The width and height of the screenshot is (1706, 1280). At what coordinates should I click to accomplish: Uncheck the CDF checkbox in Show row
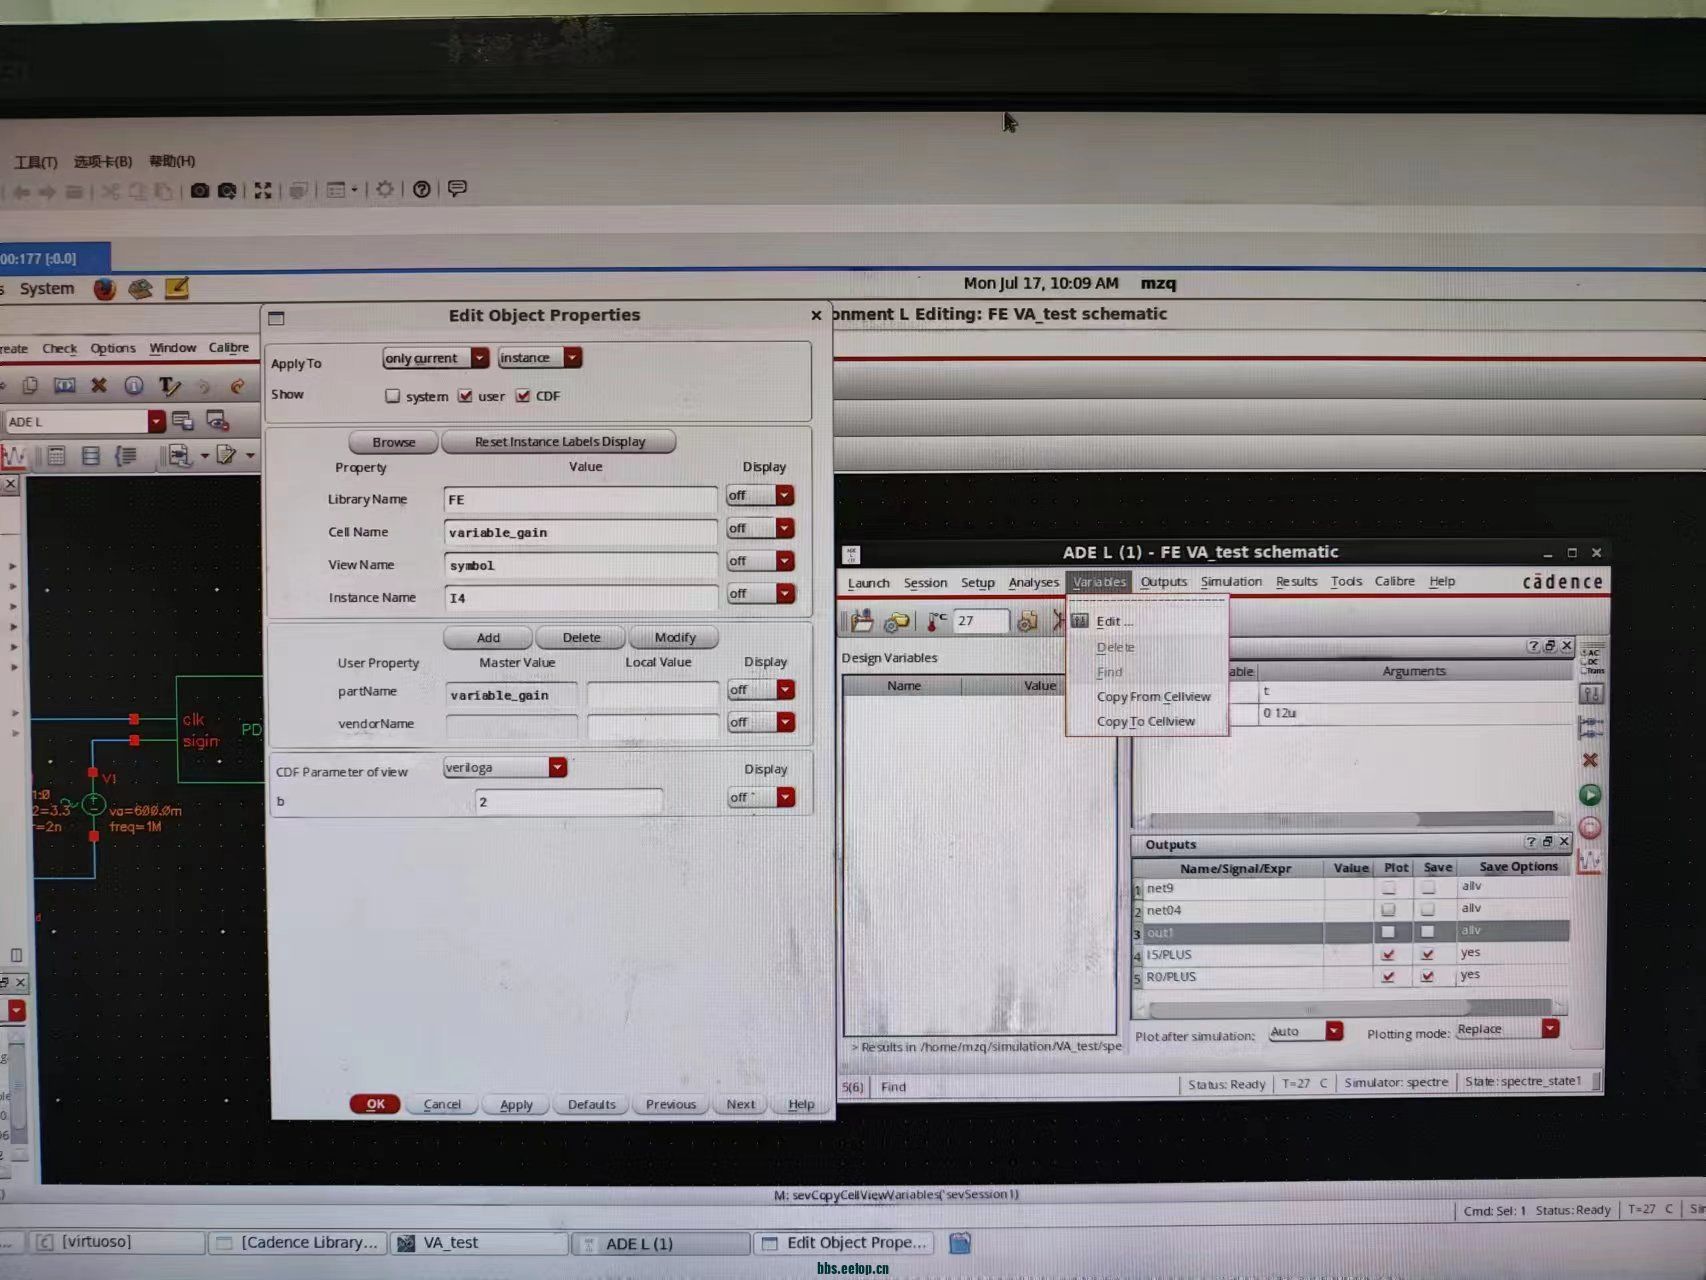click(523, 396)
